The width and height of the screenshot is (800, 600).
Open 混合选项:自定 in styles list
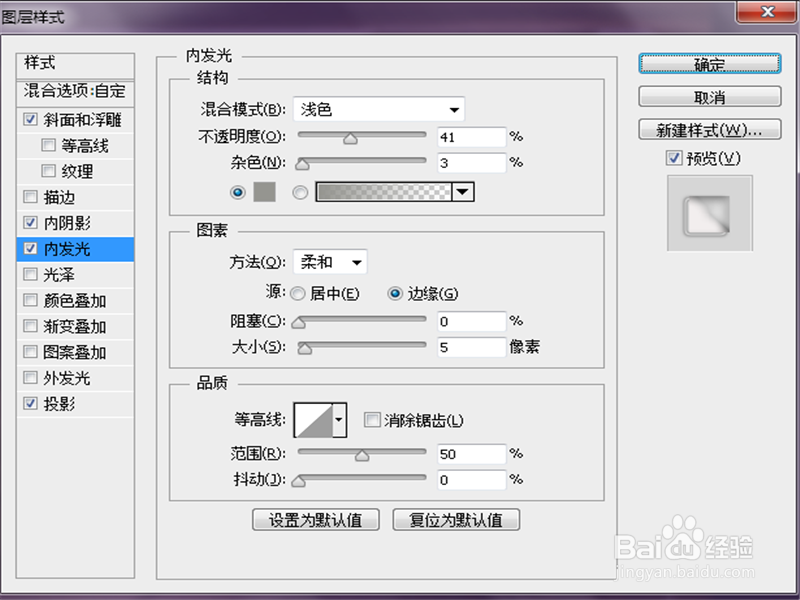[75, 92]
